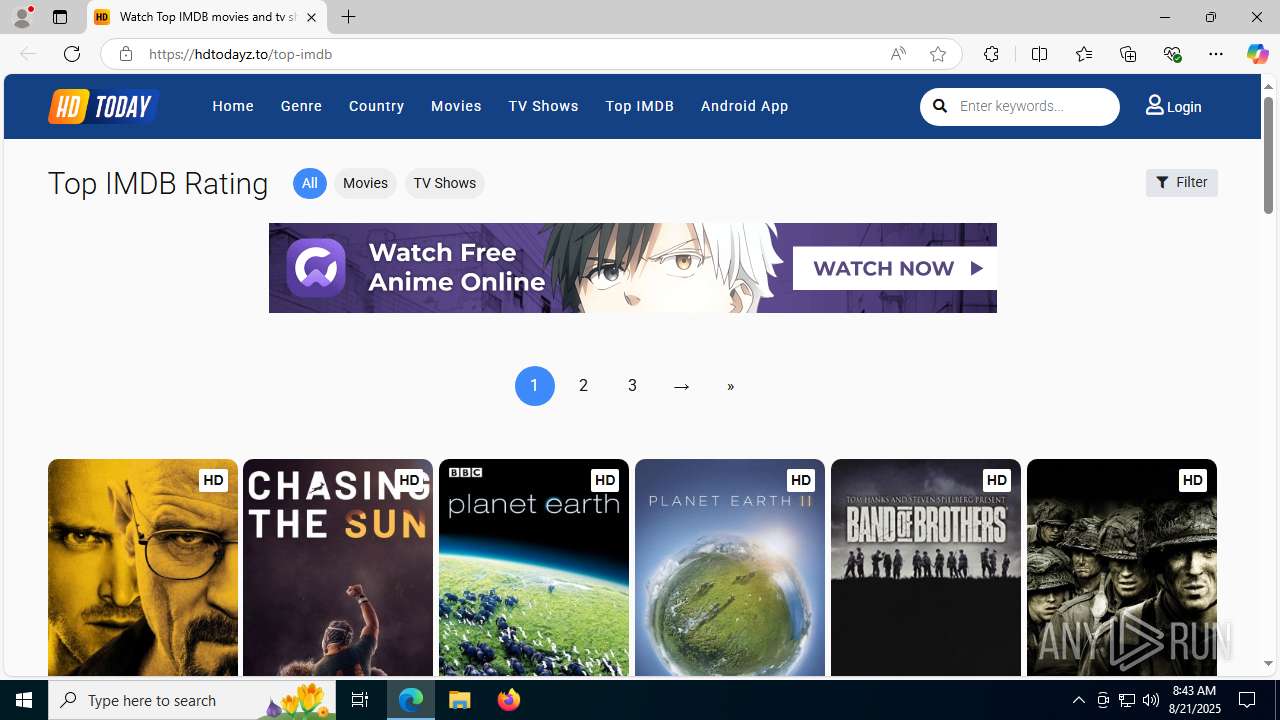Toggle Split screen view
Image resolution: width=1280 pixels, height=720 pixels.
pos(1039,54)
